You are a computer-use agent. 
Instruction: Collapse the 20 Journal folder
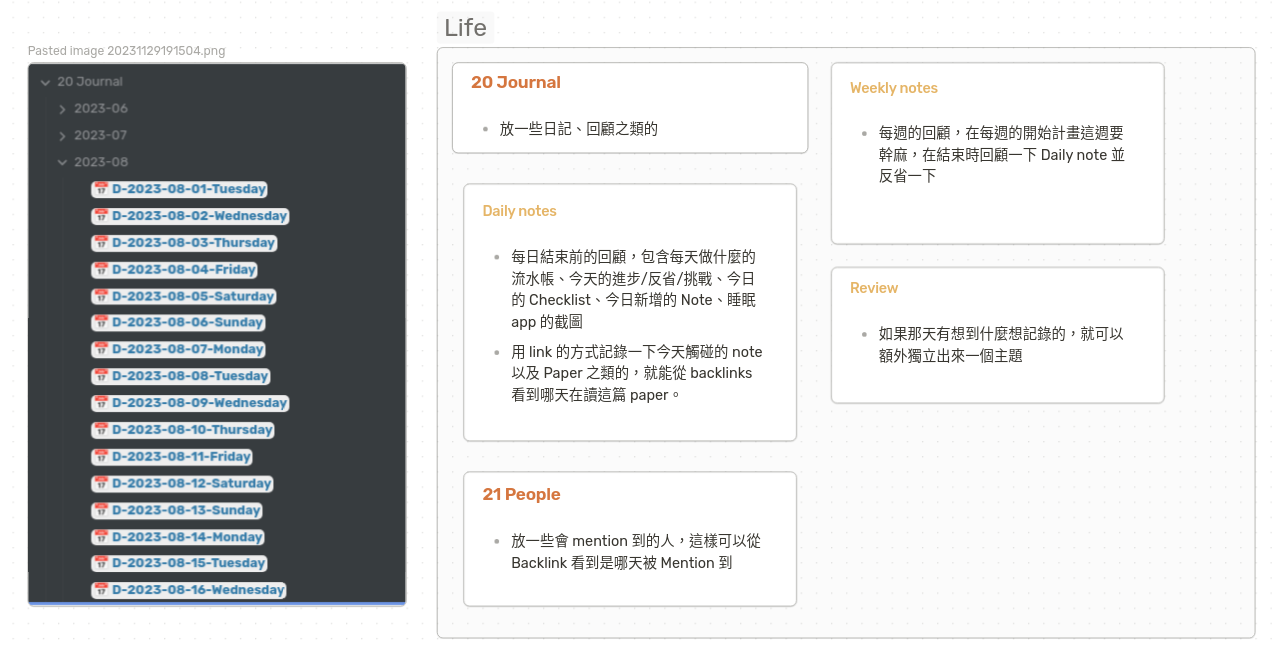point(45,81)
